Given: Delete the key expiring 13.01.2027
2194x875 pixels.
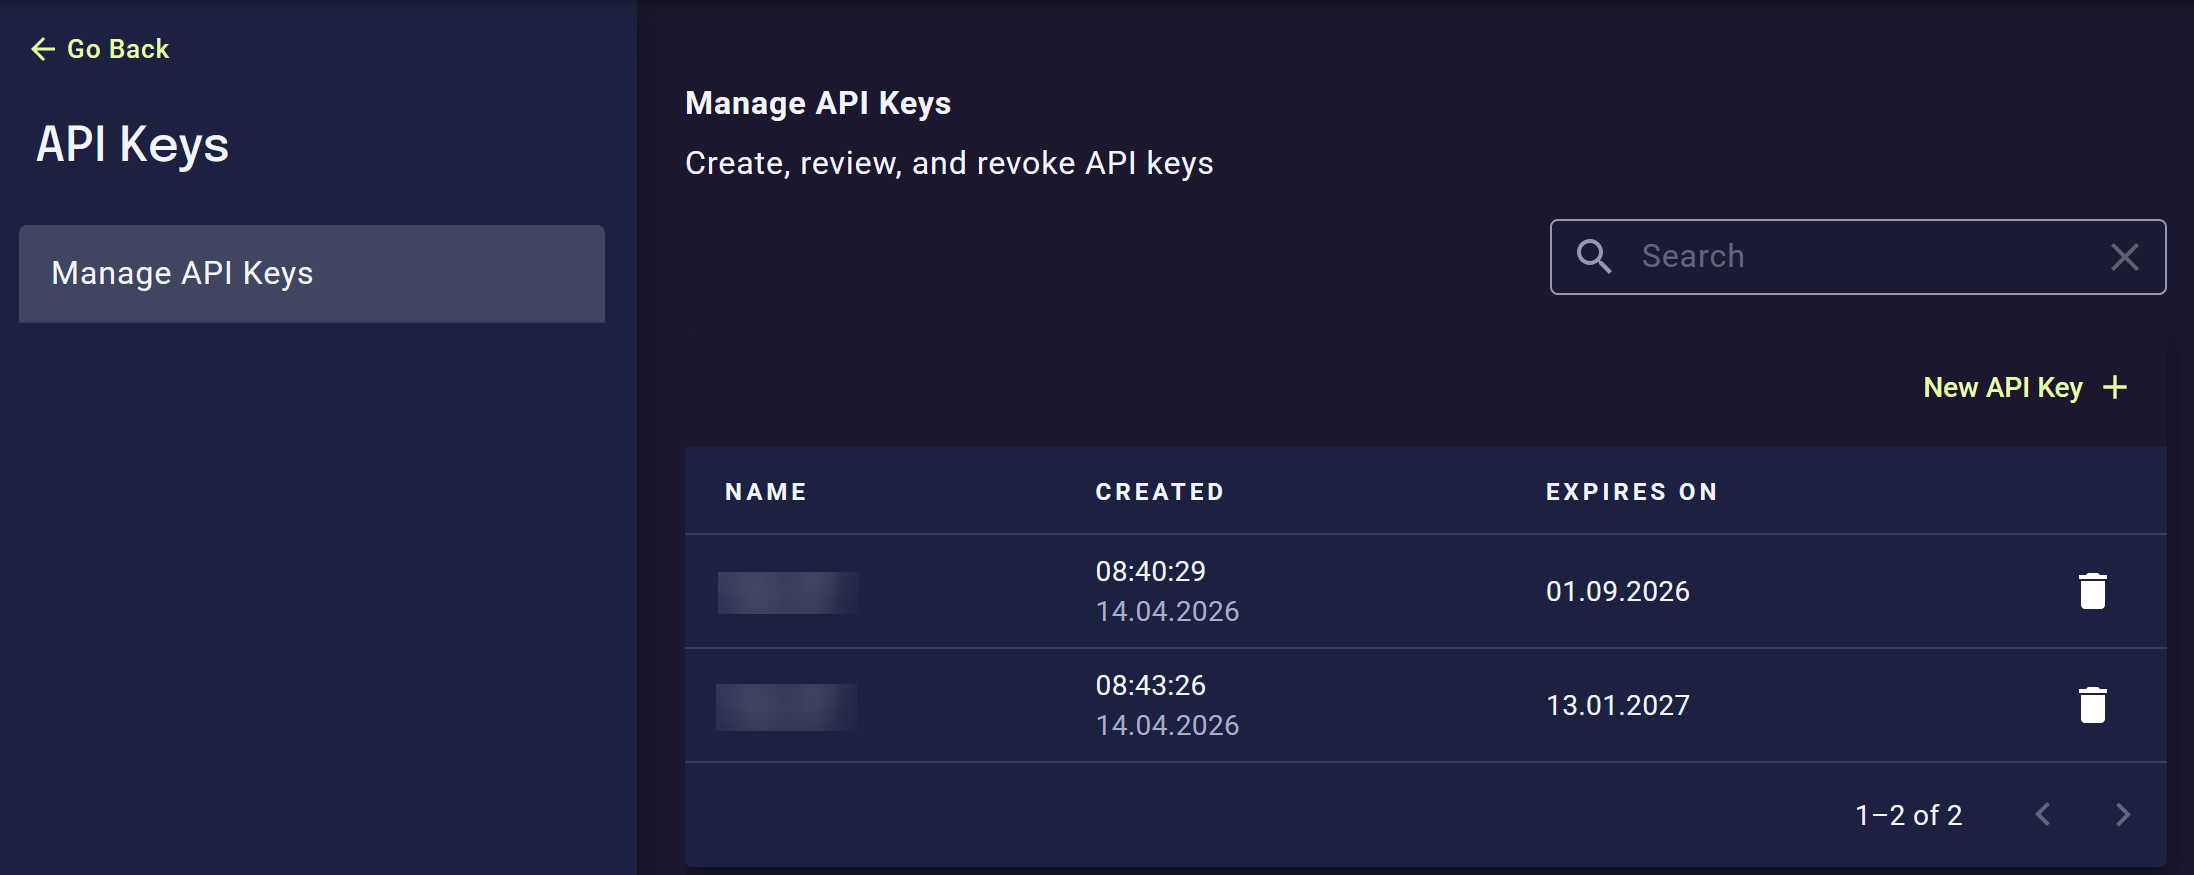Looking at the screenshot, I should tap(2093, 705).
